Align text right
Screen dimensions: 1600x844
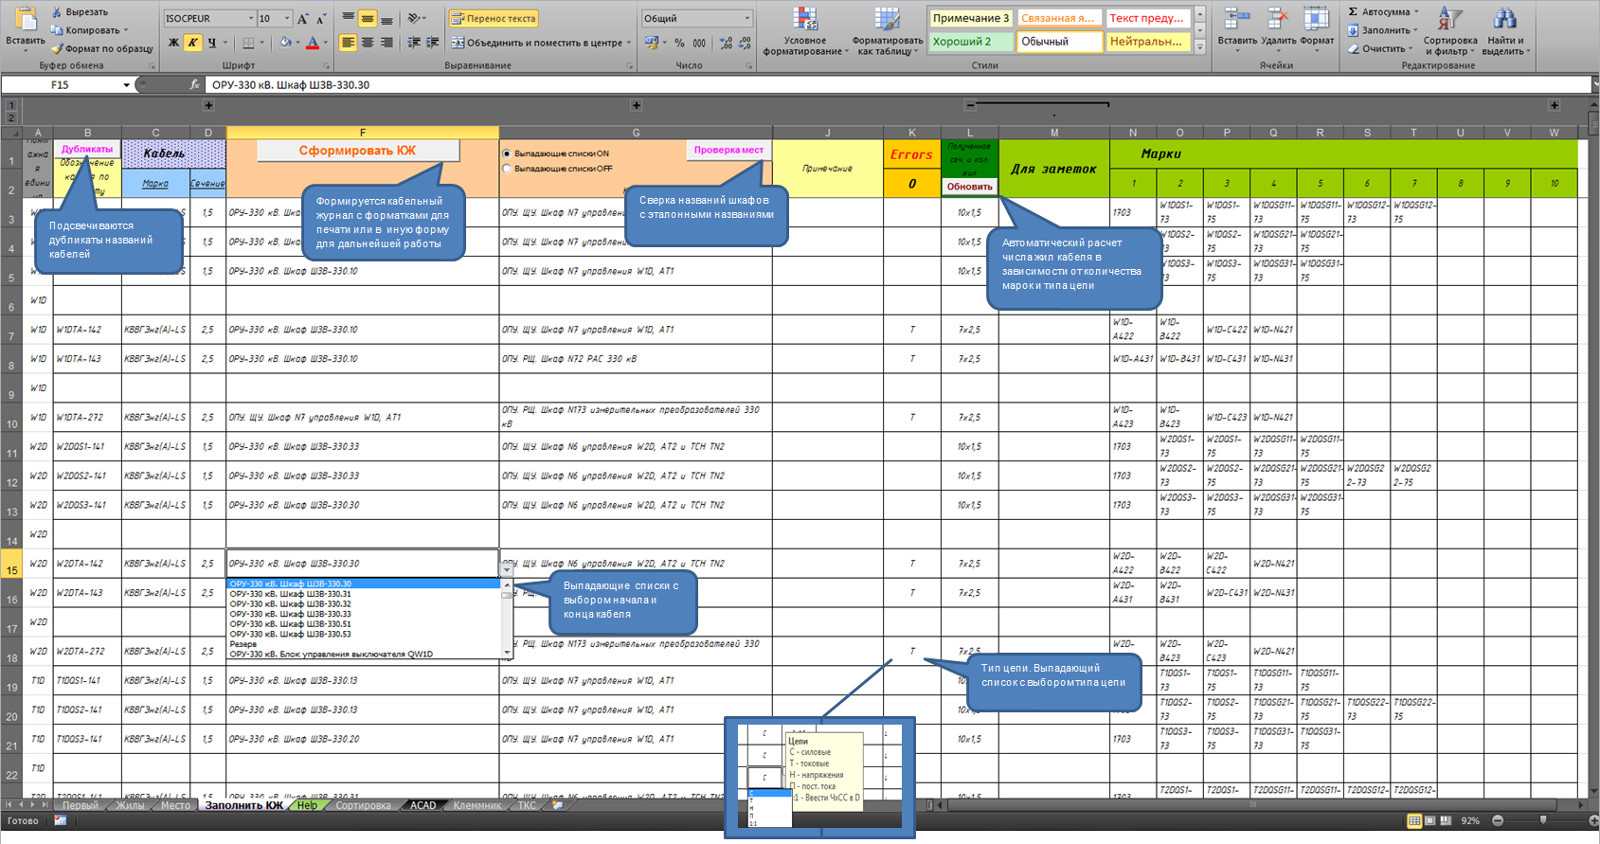386,43
